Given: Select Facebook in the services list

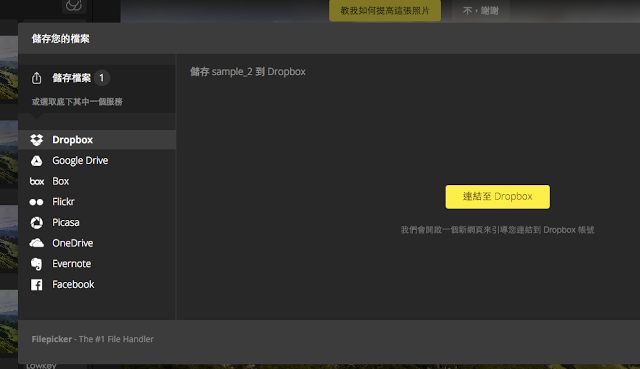Looking at the screenshot, I should 97,285.
